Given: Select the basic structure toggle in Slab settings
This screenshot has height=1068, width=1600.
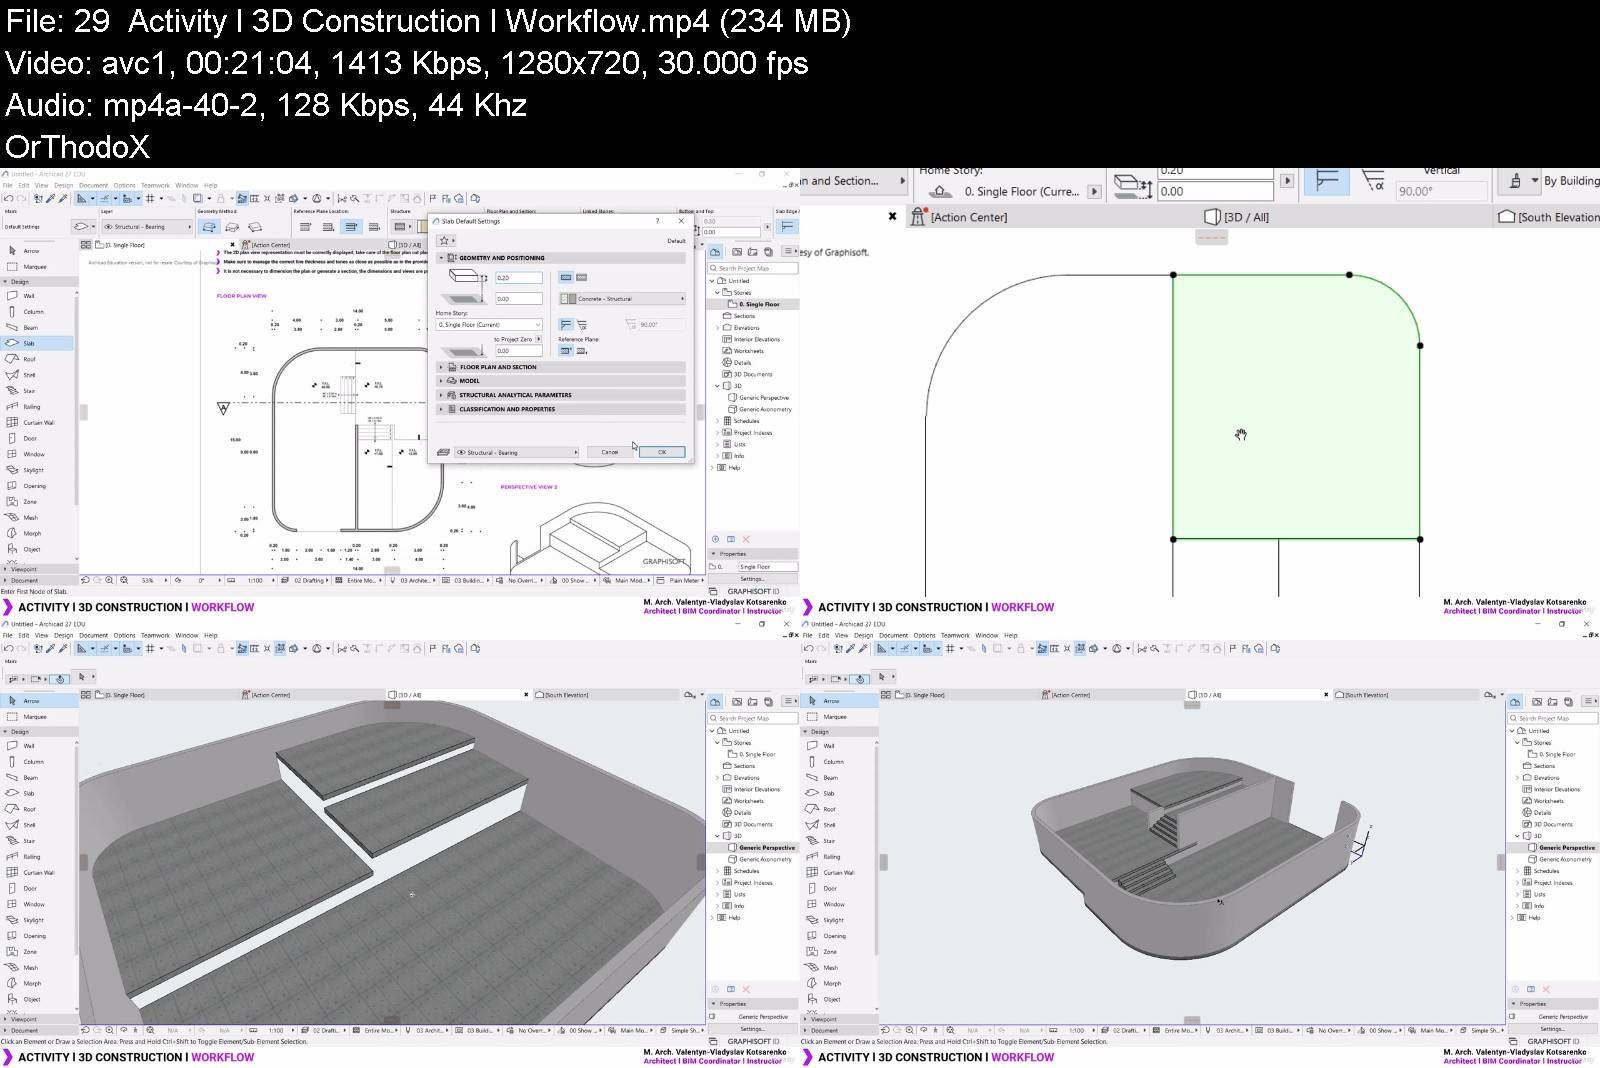Looking at the screenshot, I should 566,277.
